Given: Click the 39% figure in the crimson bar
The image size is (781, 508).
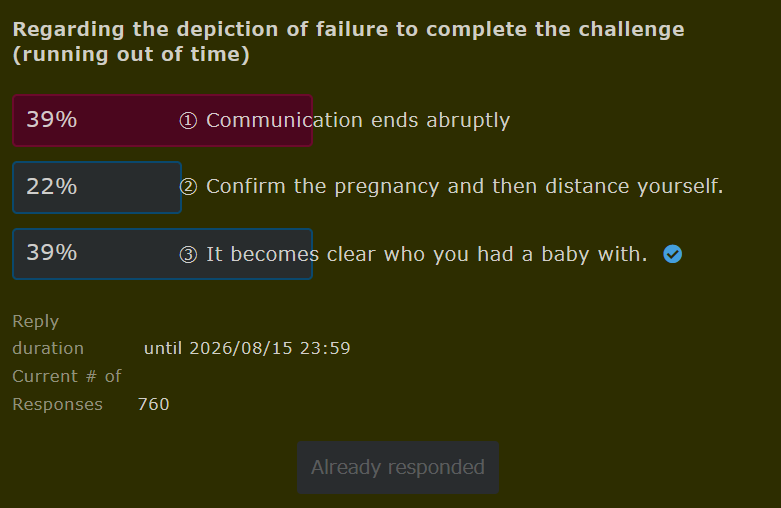Looking at the screenshot, I should coord(52,120).
